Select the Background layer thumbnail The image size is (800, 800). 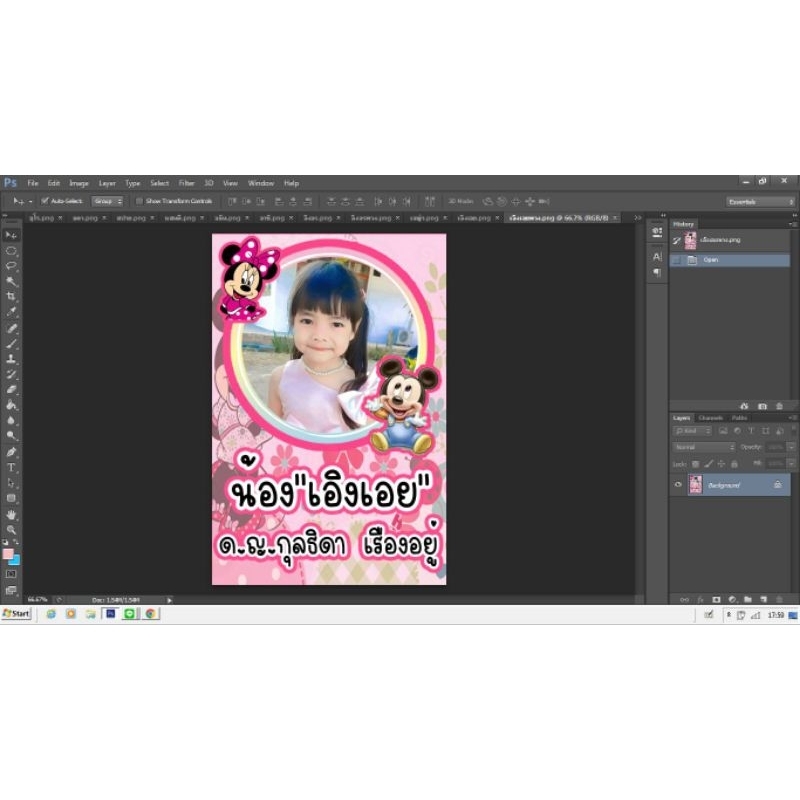tap(695, 485)
